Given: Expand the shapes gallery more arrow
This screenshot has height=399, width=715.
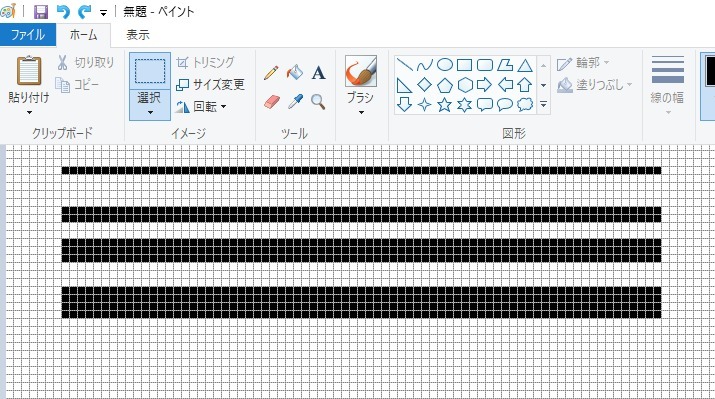Looking at the screenshot, I should tap(543, 105).
